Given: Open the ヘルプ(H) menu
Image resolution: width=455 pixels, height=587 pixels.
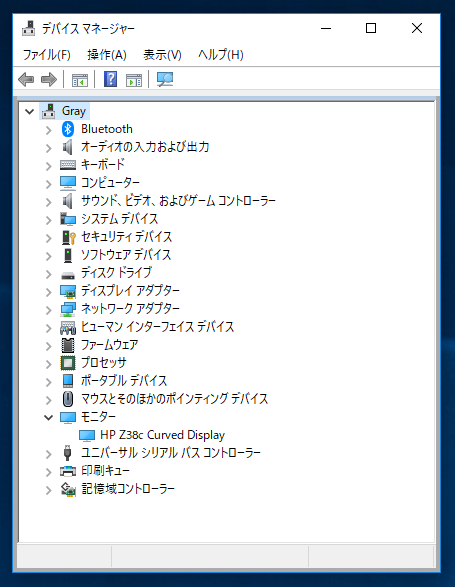Looking at the screenshot, I should pos(221,55).
